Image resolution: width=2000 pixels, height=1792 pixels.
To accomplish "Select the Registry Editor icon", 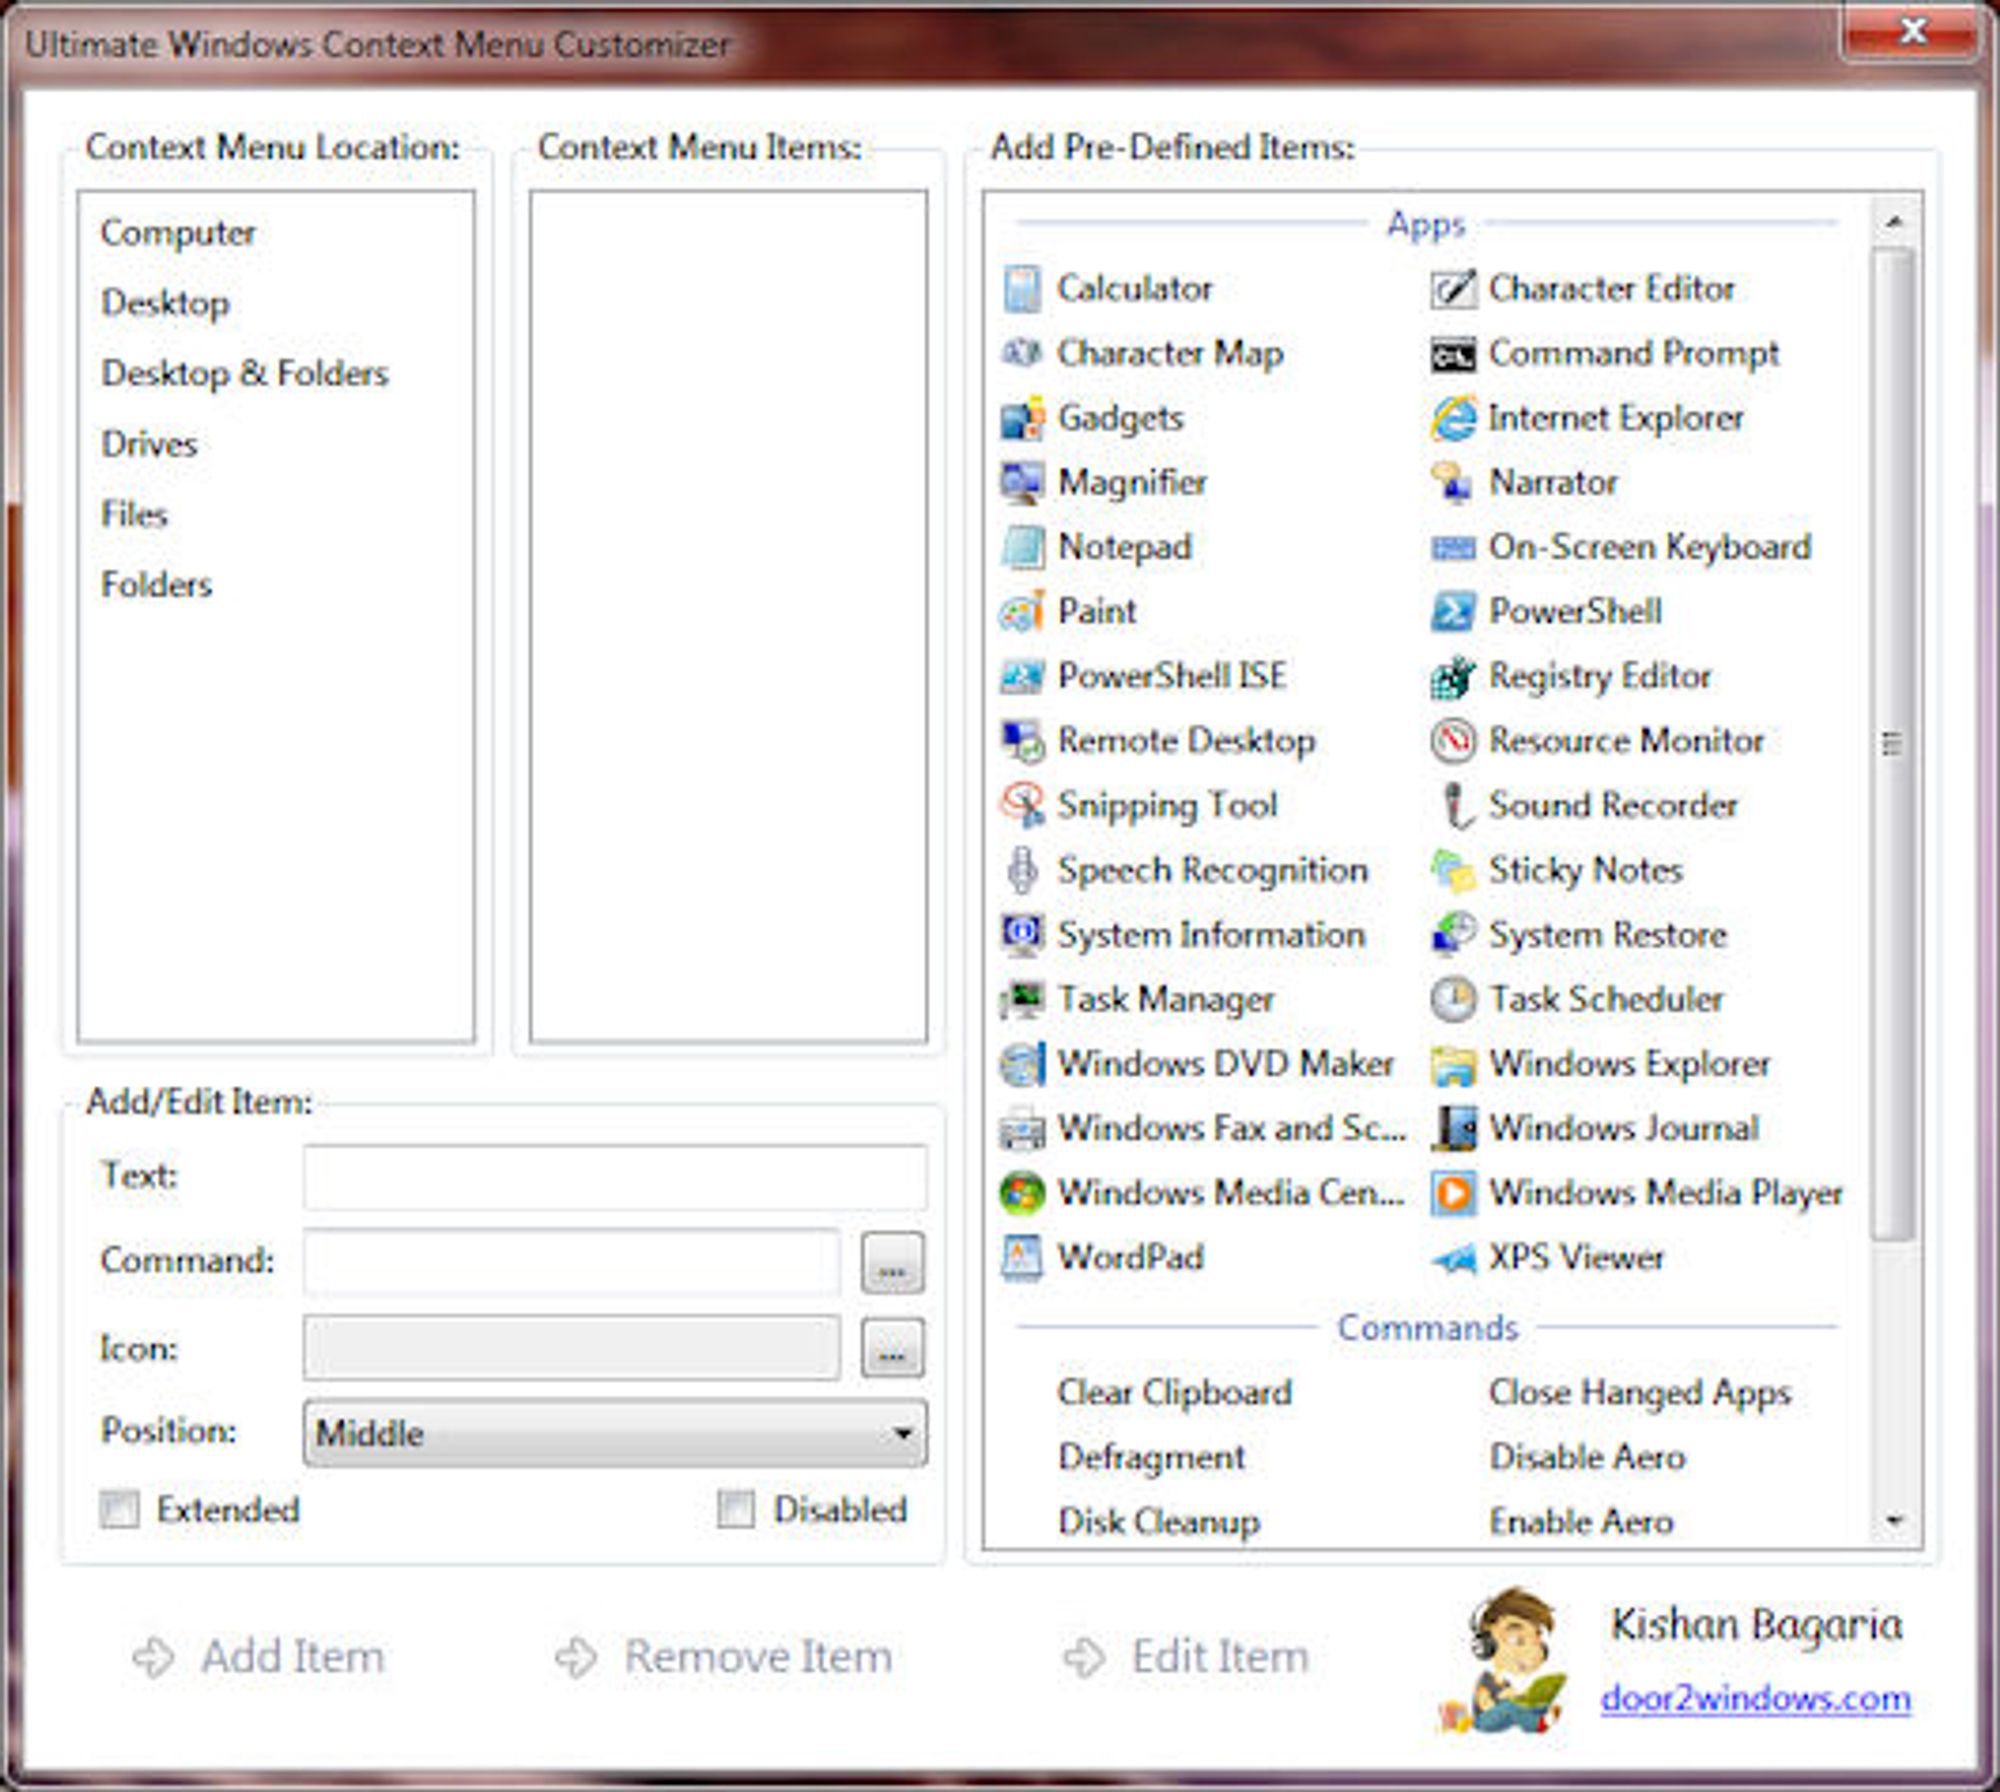I will pos(1453,677).
